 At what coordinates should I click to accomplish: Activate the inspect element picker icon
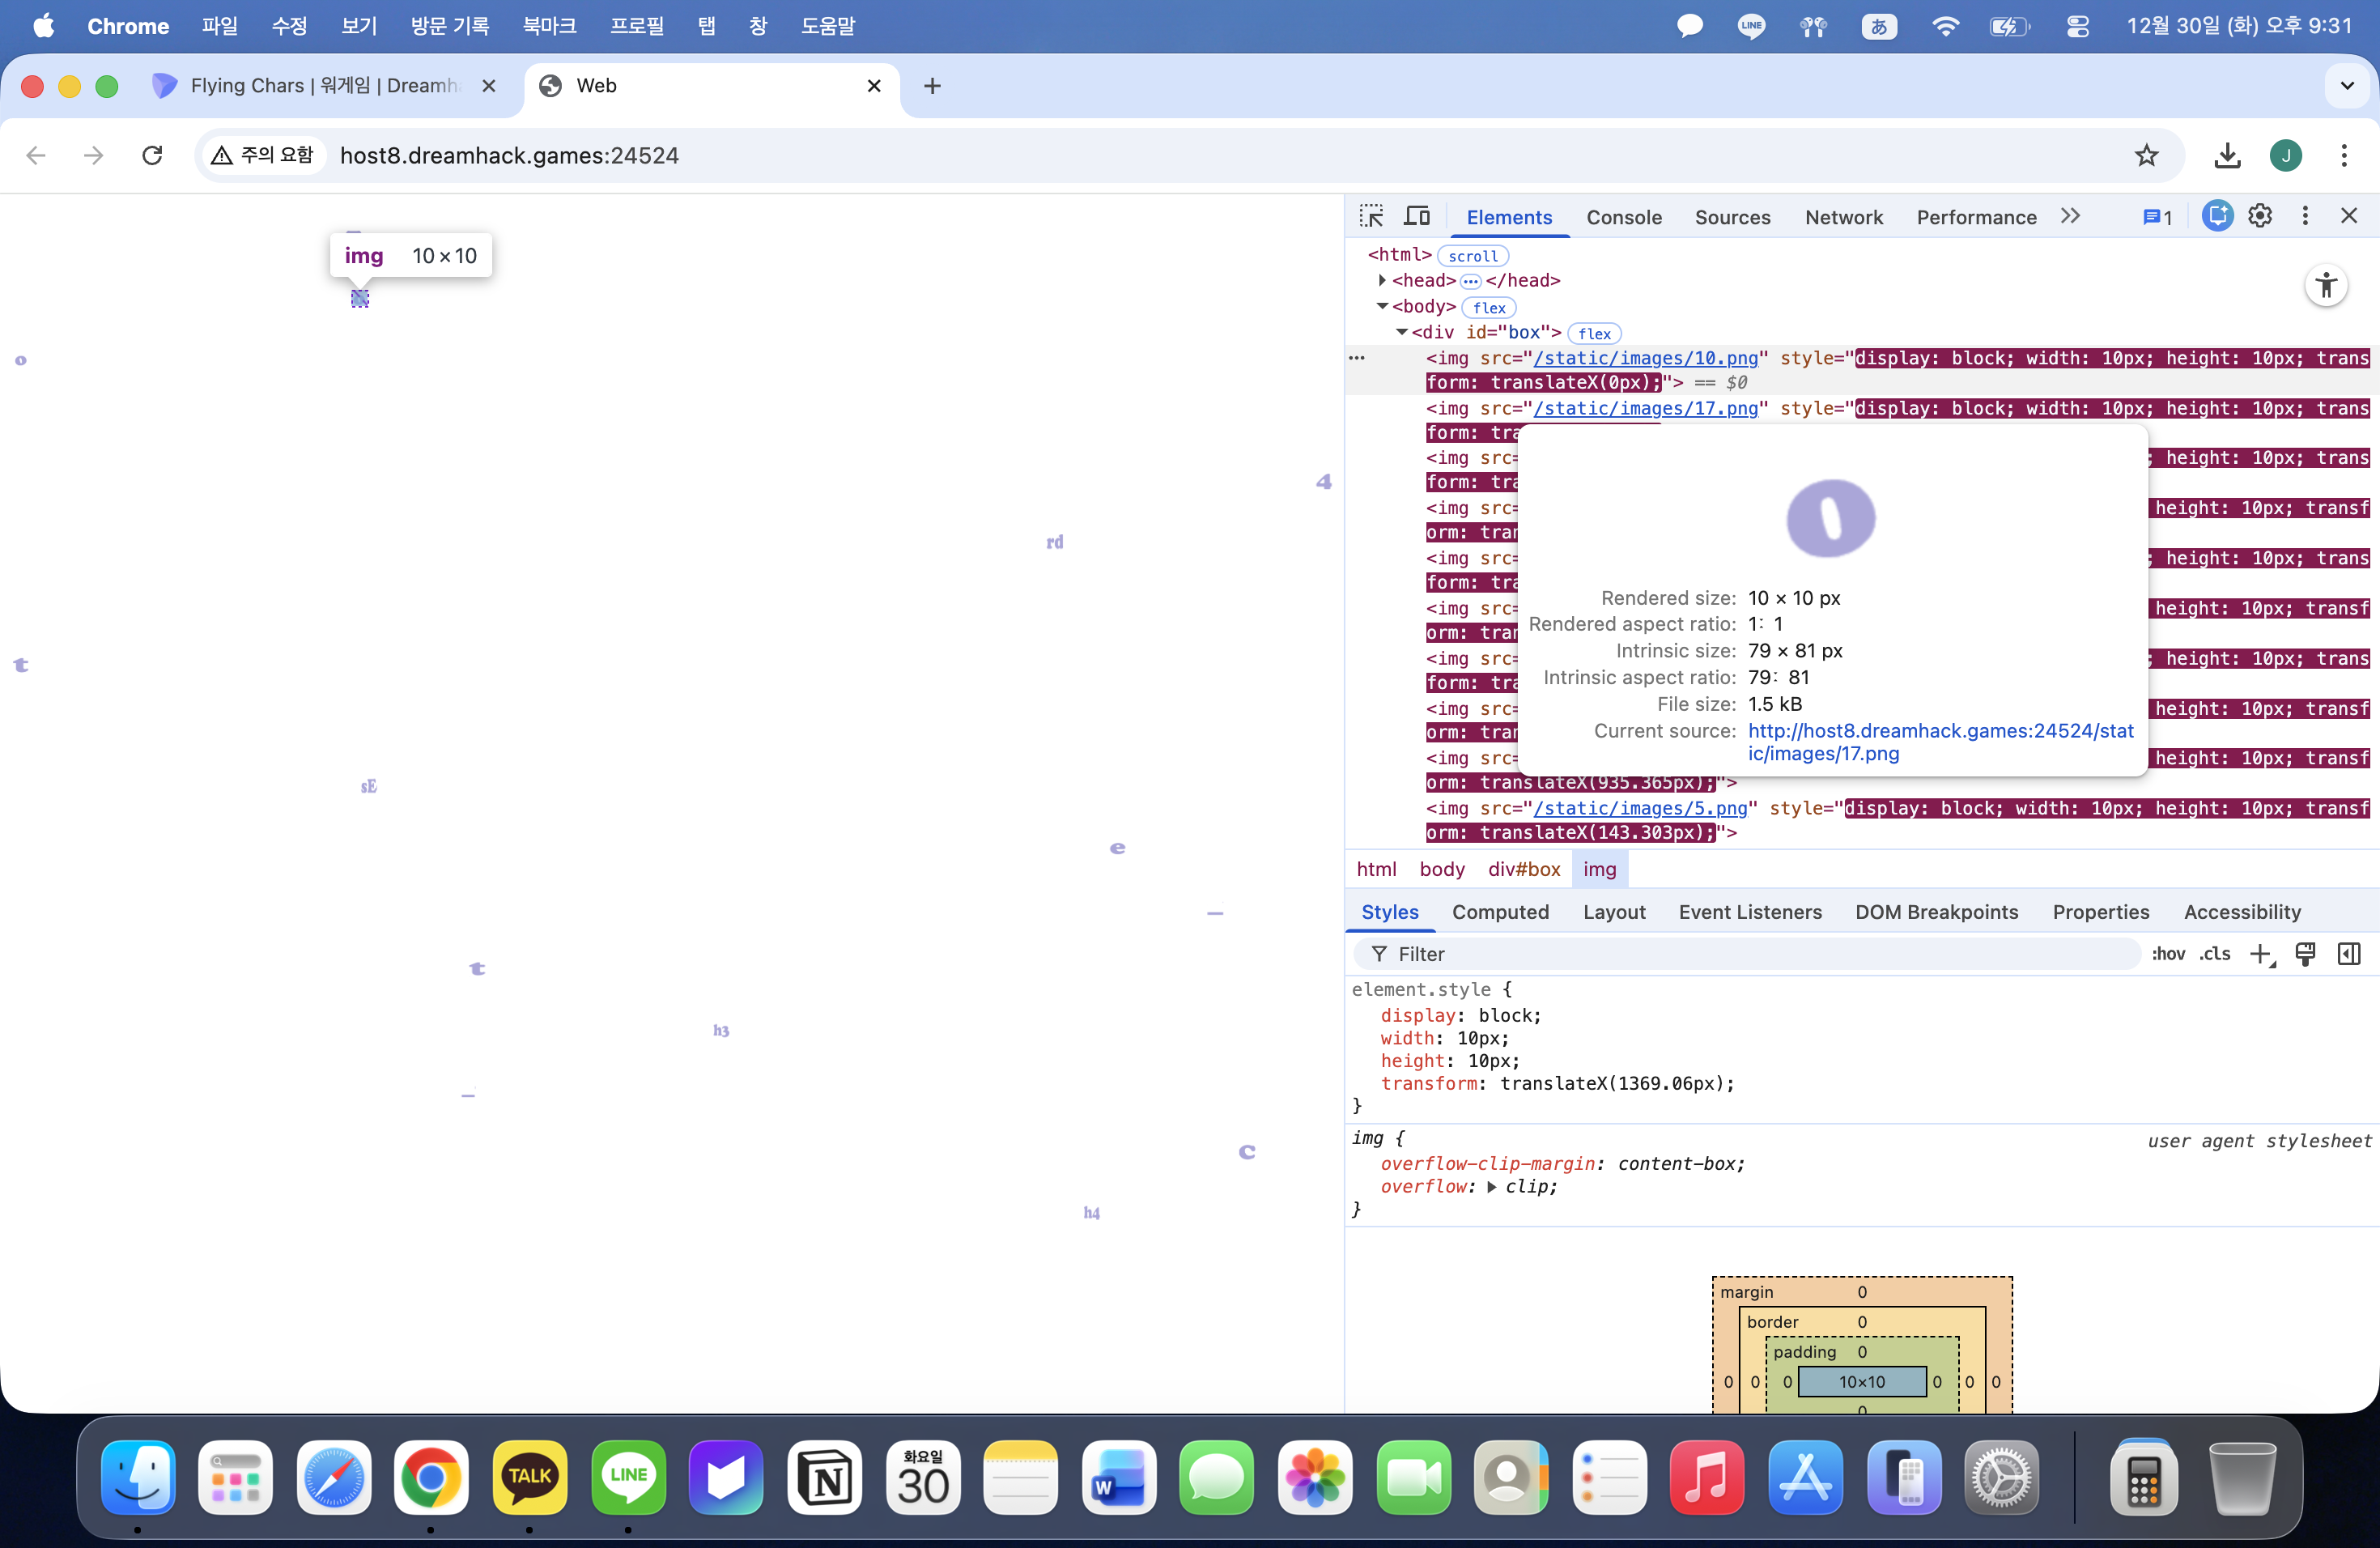(x=1371, y=216)
